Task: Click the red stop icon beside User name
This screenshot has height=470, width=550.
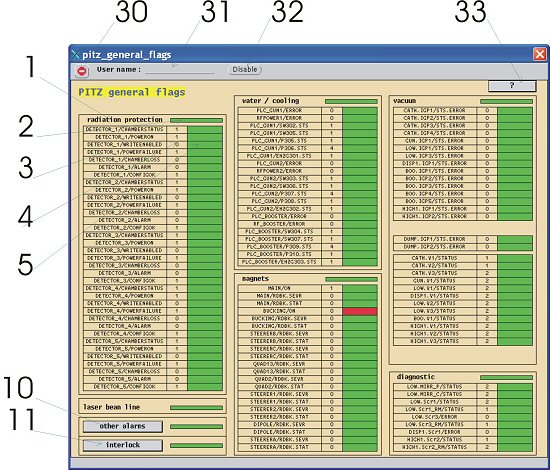Action: tap(82, 71)
